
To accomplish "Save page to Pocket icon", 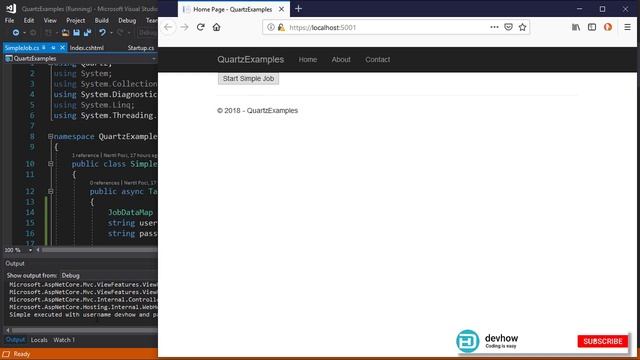I will point(508,27).
